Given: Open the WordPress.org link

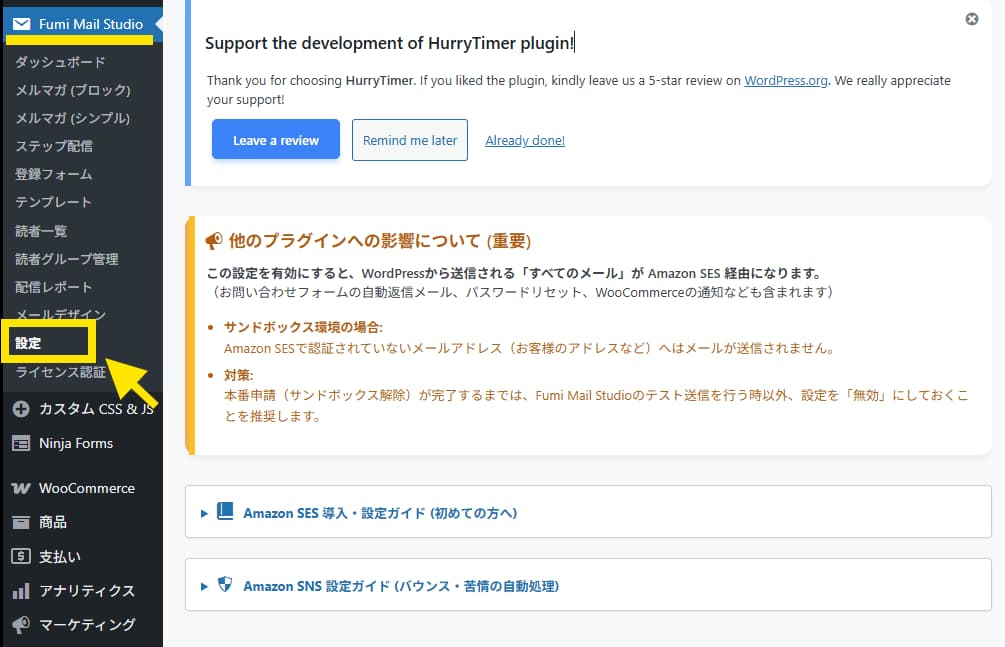Looking at the screenshot, I should pos(785,81).
